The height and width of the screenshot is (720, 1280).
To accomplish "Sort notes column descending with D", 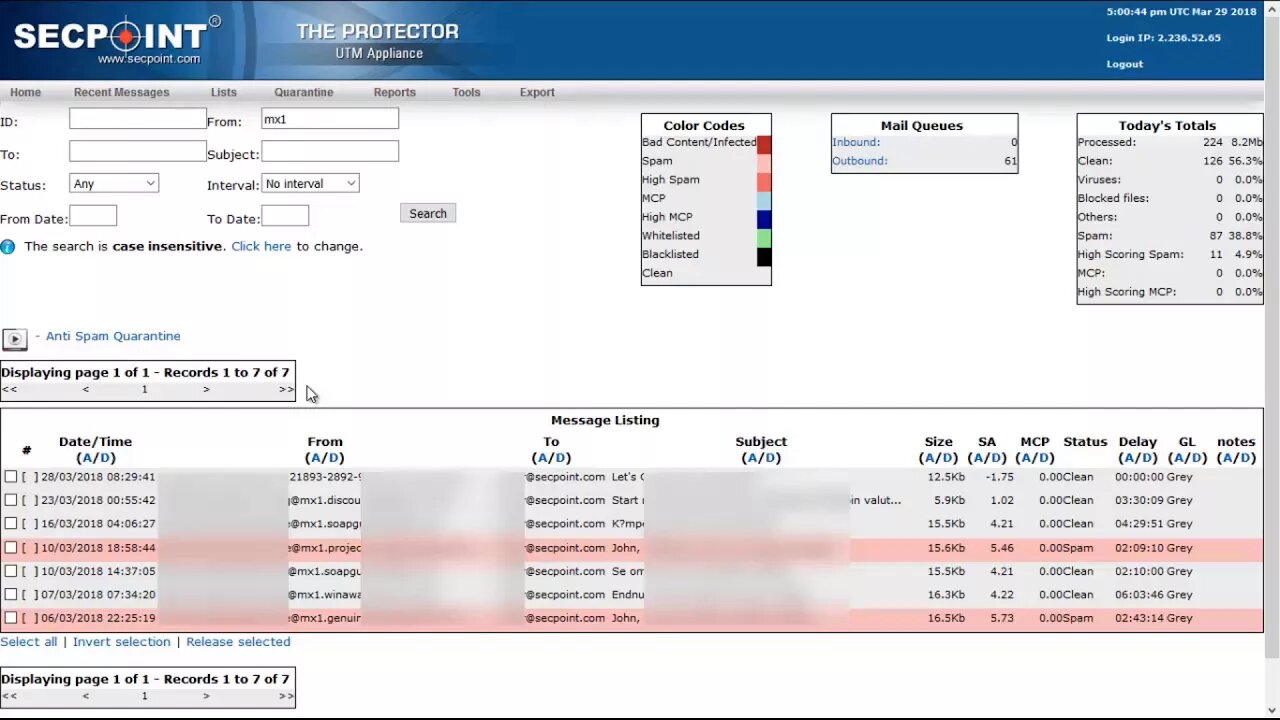I will [1244, 458].
